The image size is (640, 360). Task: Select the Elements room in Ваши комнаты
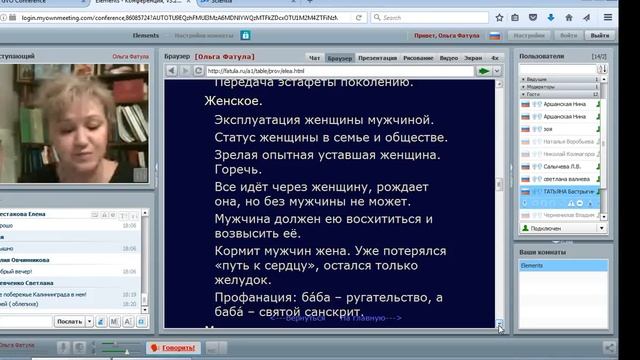(x=563, y=266)
